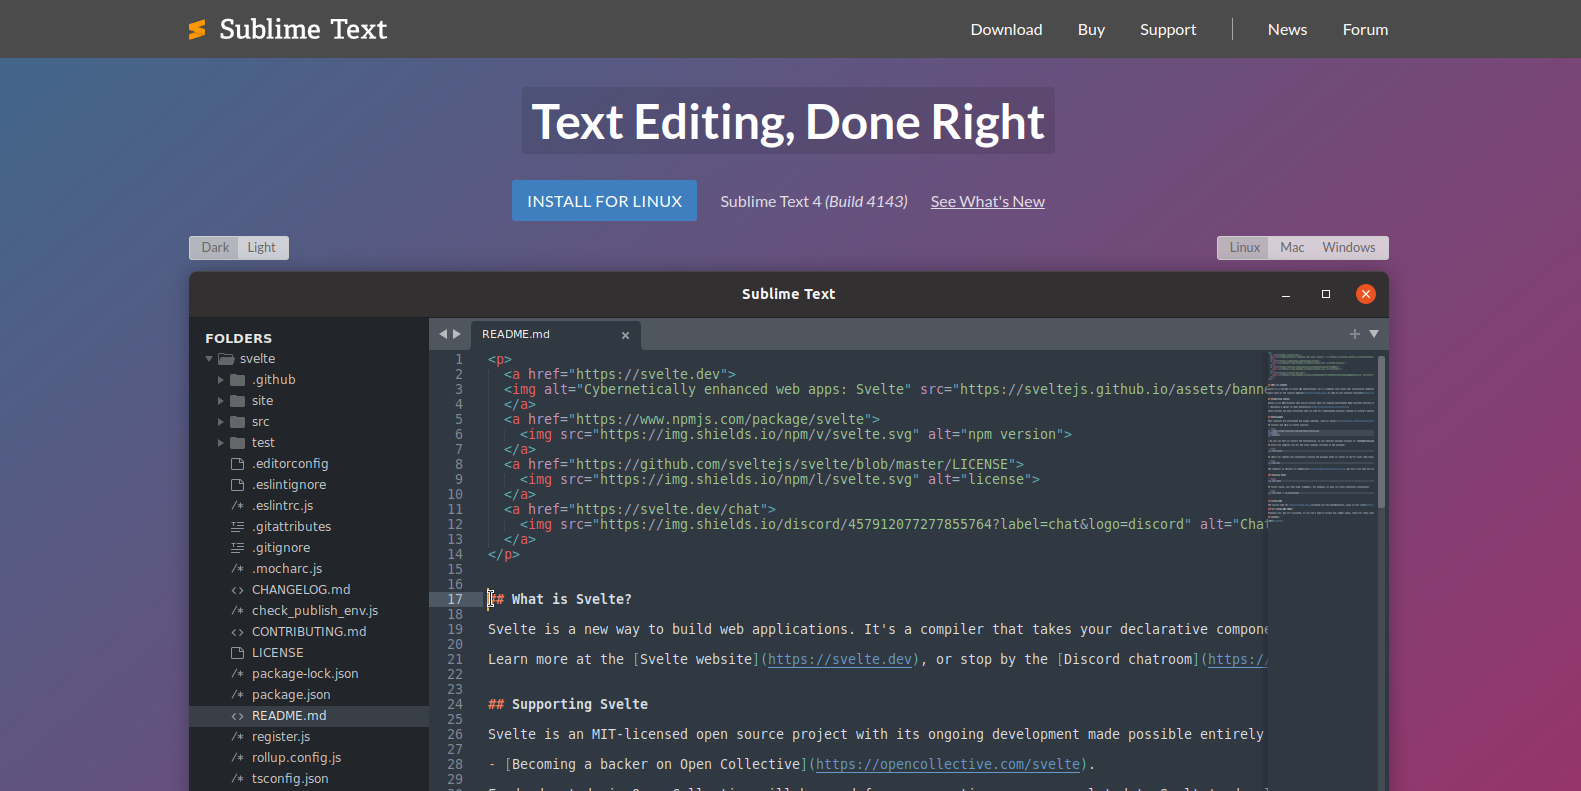This screenshot has height=791, width=1581.
Task: Click the tab back arrow icon
Action: [443, 334]
